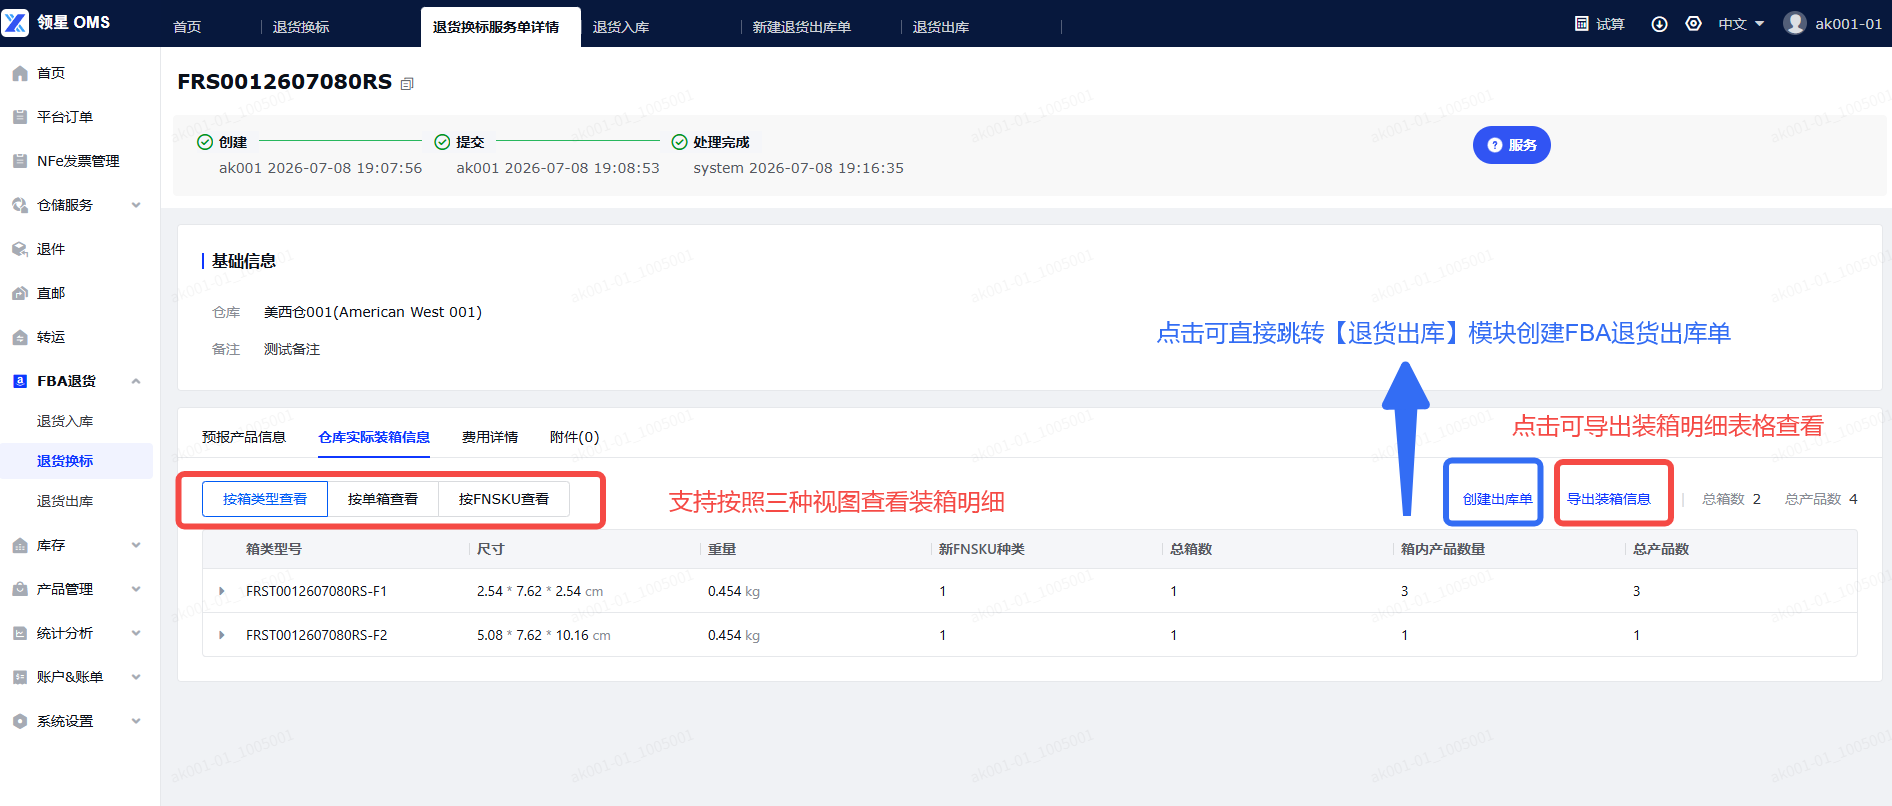
Task: Click the 导出装箱信息 link
Action: point(1609,499)
